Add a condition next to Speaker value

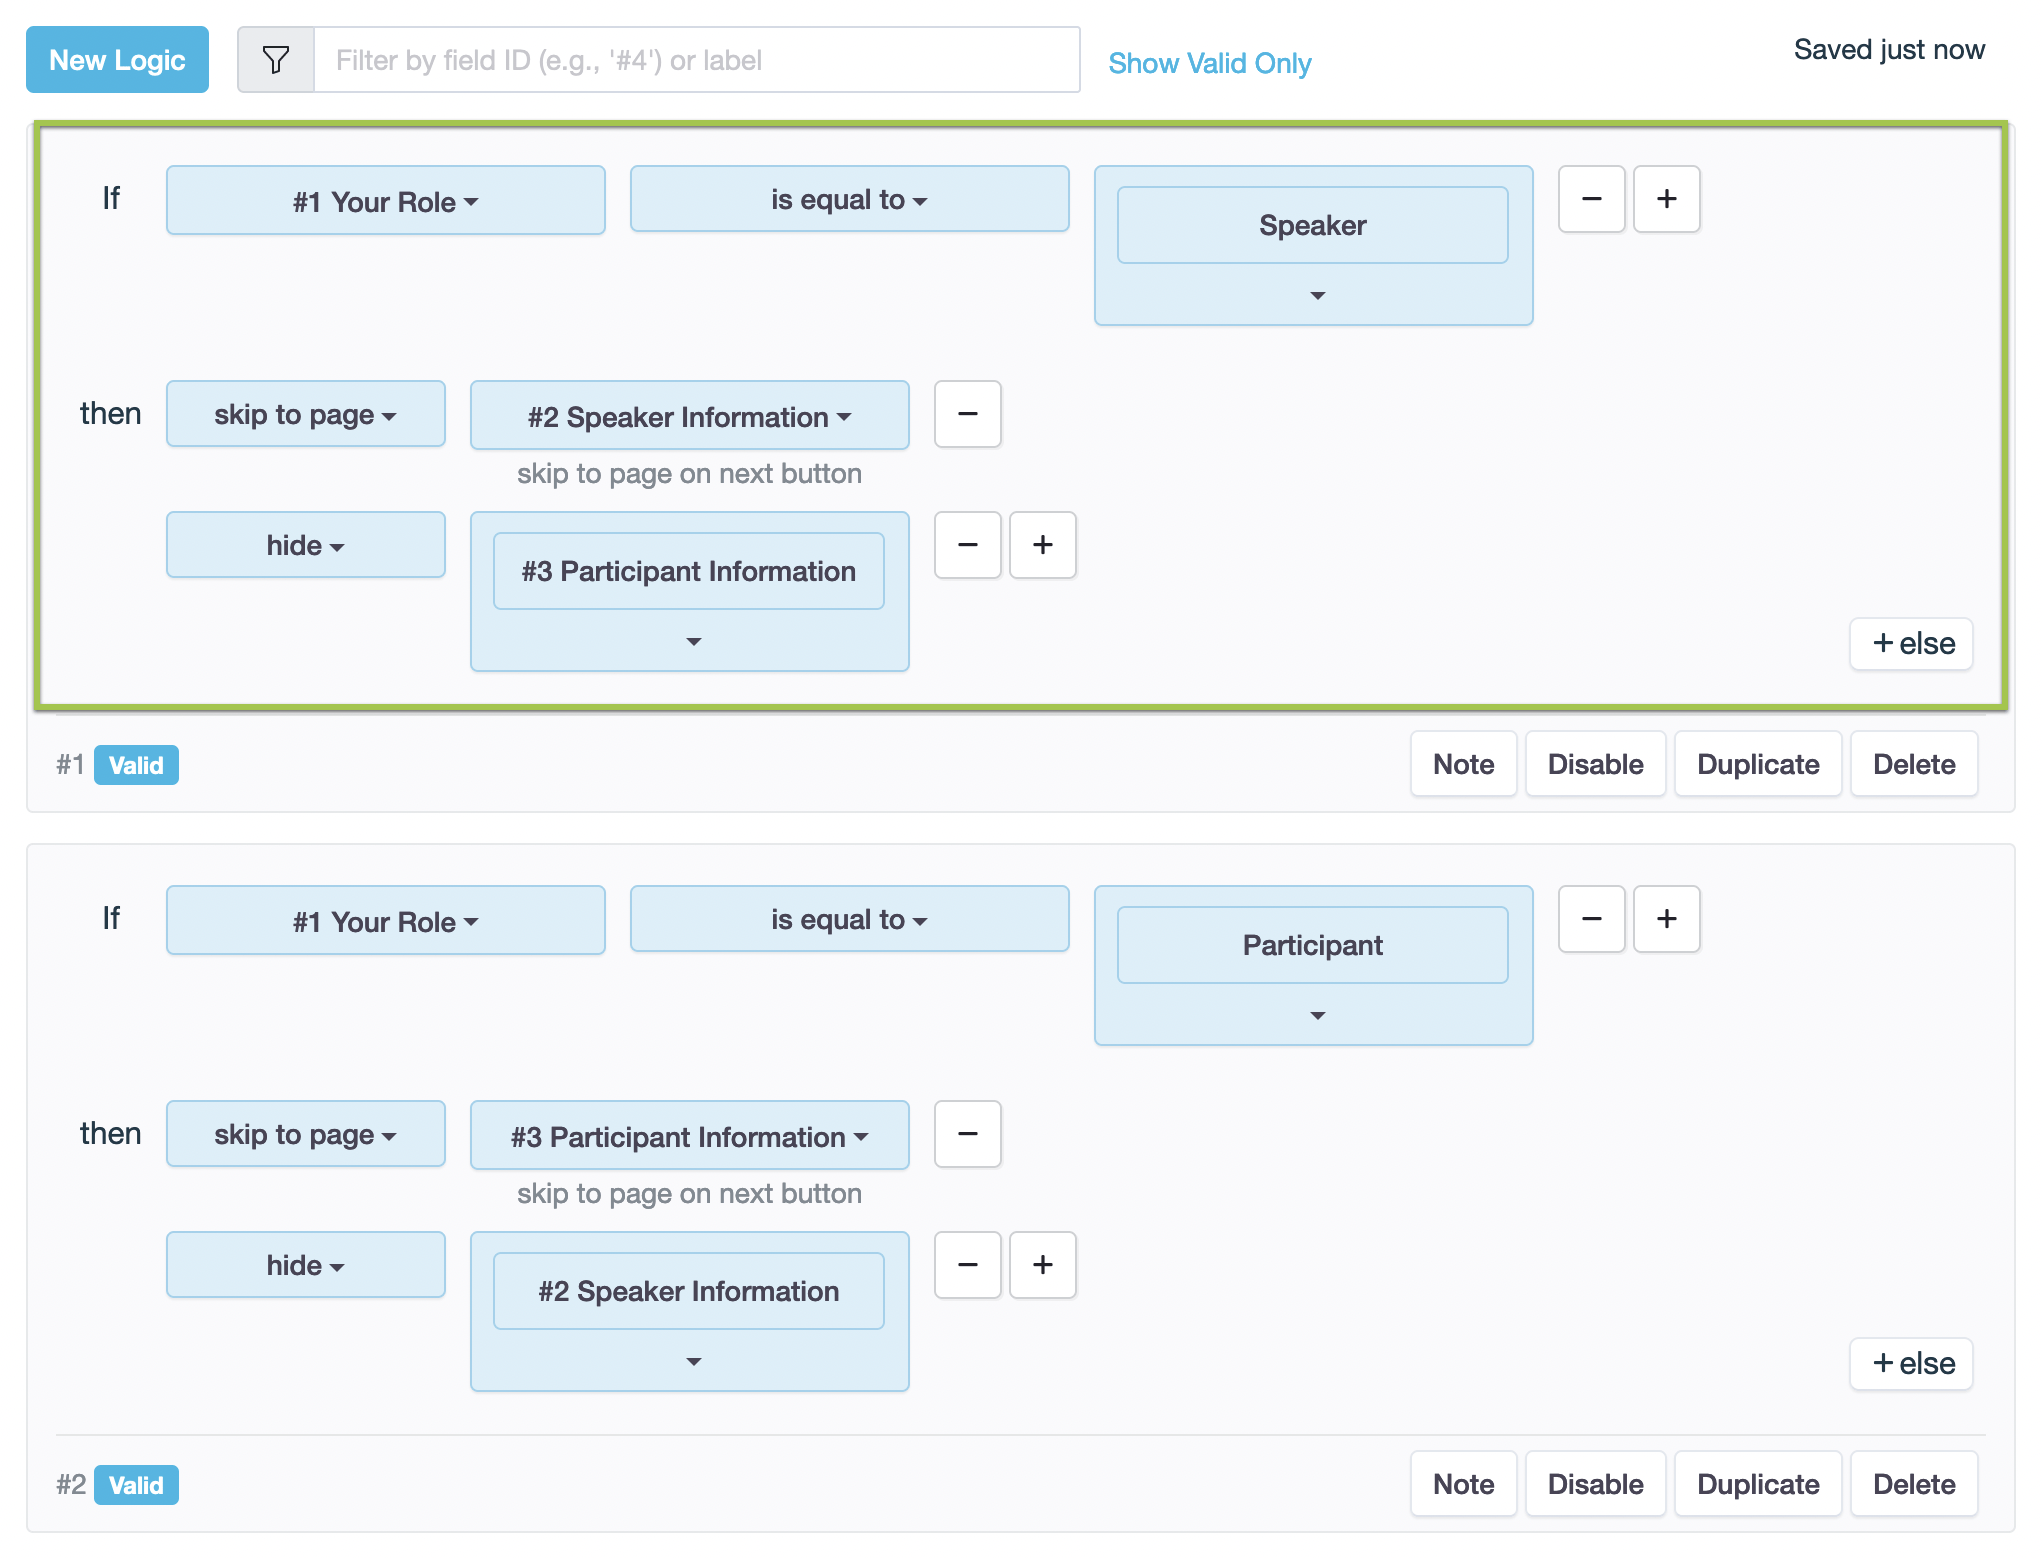(1666, 199)
